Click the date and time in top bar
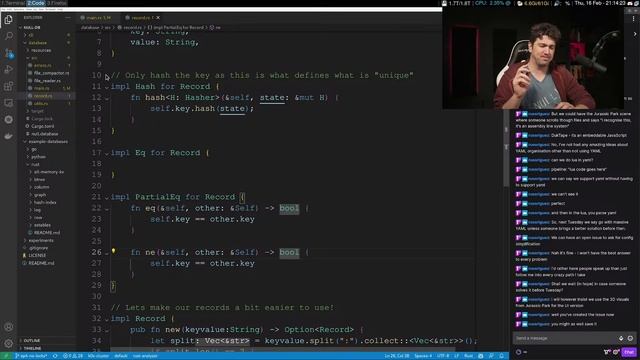Screen dimensions: 640x360 click(600, 3)
